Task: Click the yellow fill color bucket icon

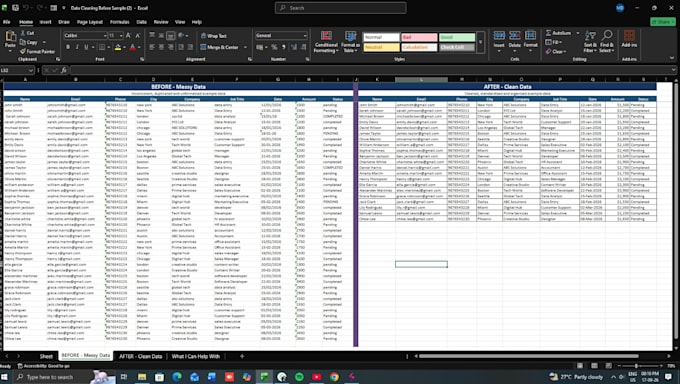Action: pos(118,47)
